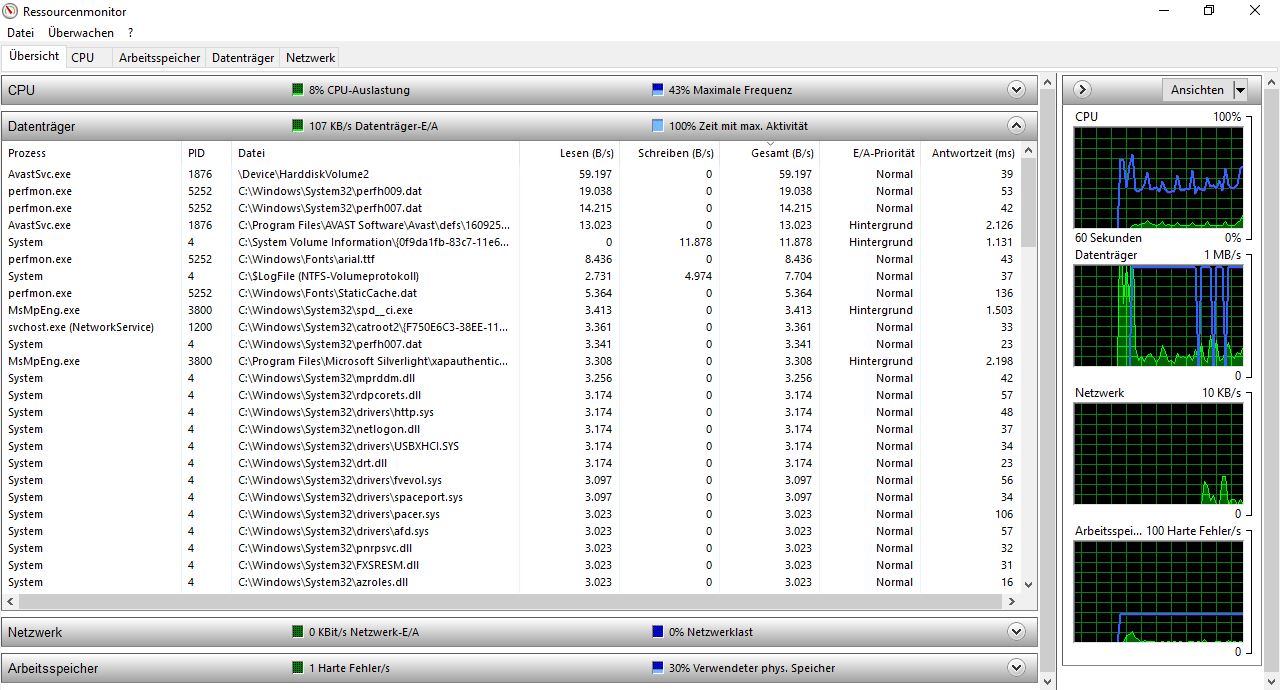Sort by Antwortzeit (ms) column header

click(x=970, y=153)
